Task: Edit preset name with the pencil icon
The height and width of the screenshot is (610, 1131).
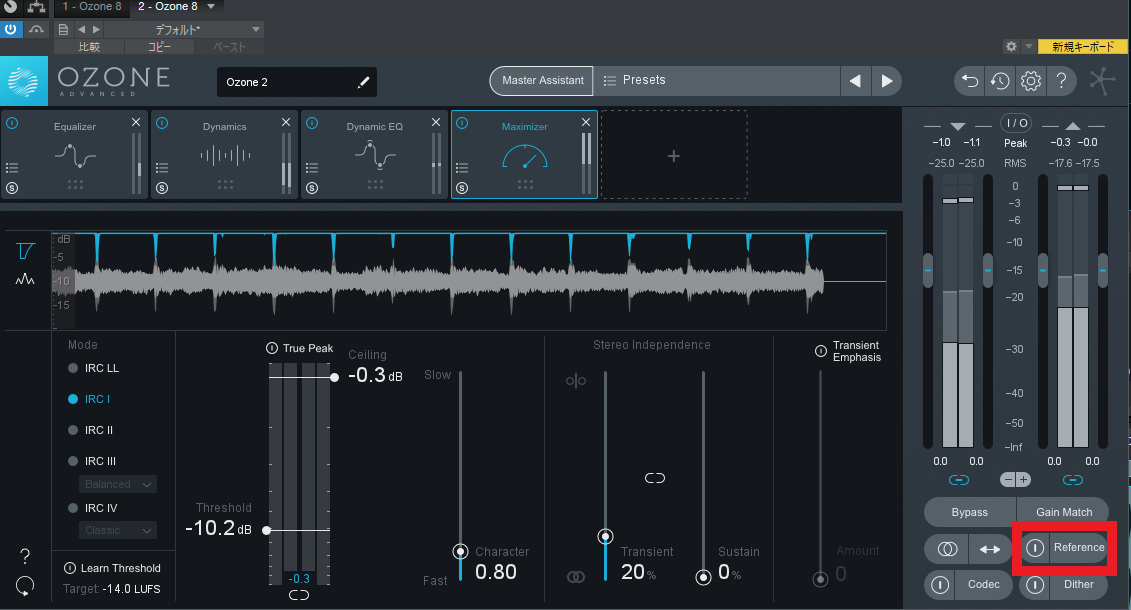Action: (364, 82)
